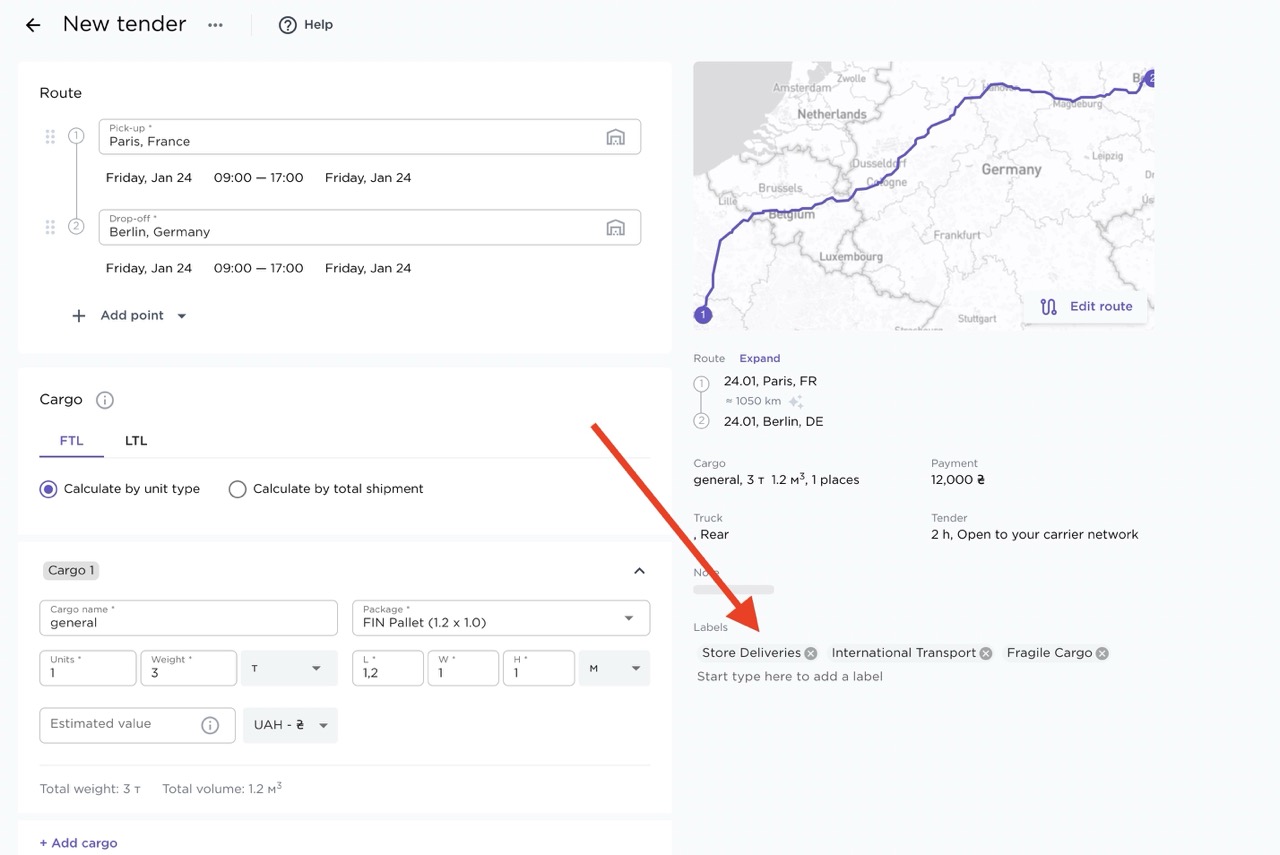Switch to the LTL tab
This screenshot has width=1280, height=855.
(136, 441)
